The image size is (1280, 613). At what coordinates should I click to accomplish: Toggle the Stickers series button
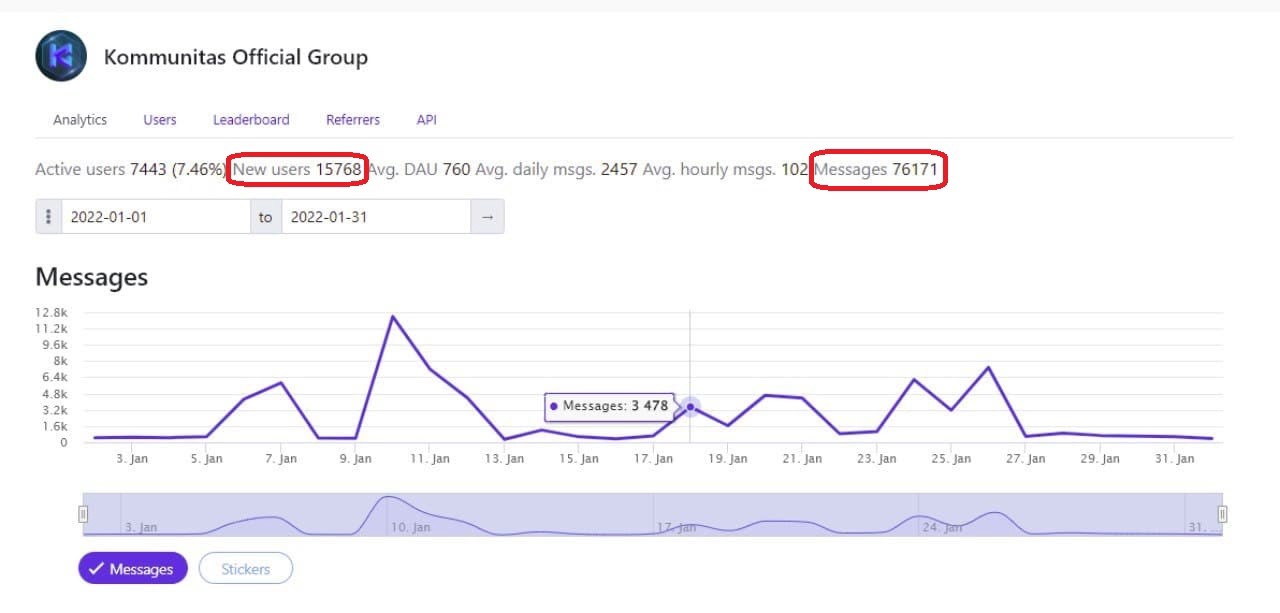point(246,569)
